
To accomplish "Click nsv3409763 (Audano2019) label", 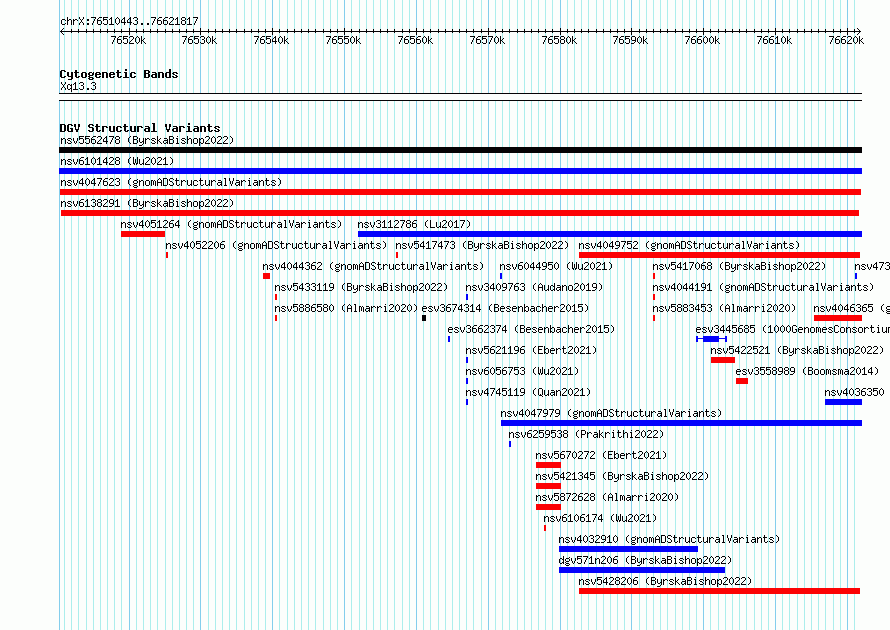I will 534,287.
